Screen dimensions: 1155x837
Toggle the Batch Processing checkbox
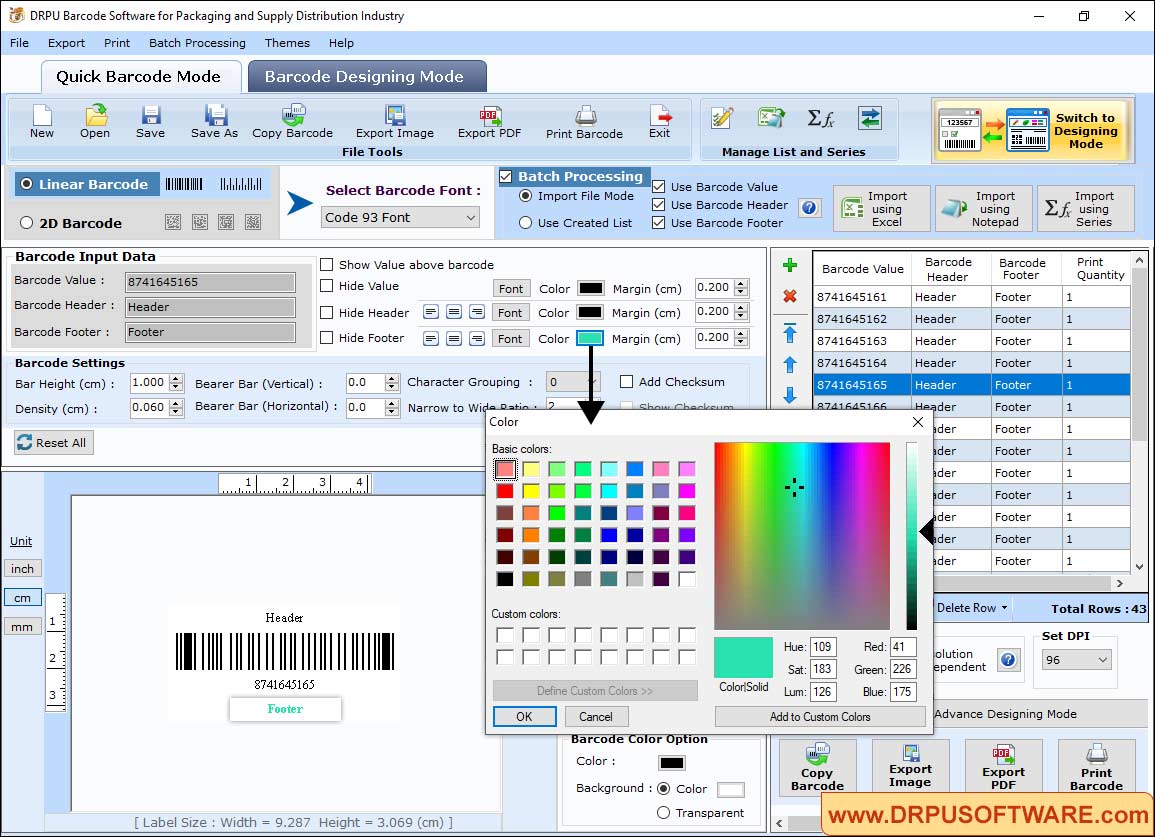click(505, 176)
